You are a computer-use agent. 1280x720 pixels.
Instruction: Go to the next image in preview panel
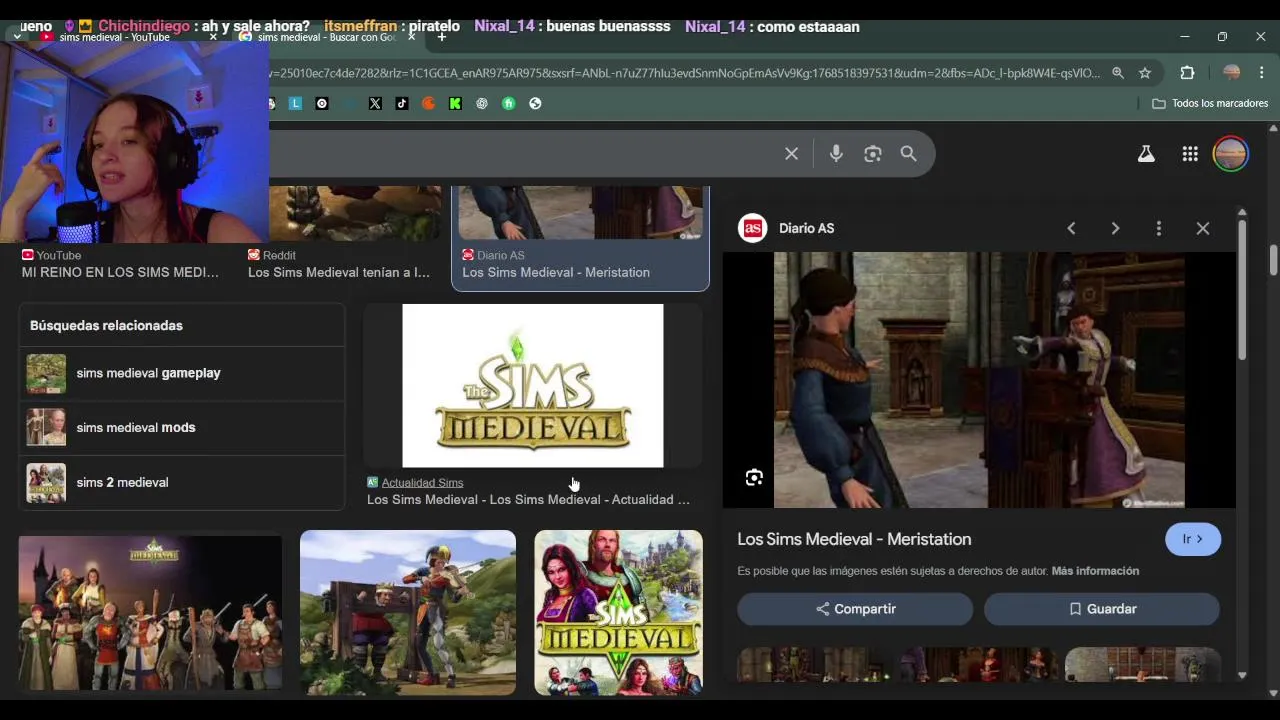click(1115, 228)
